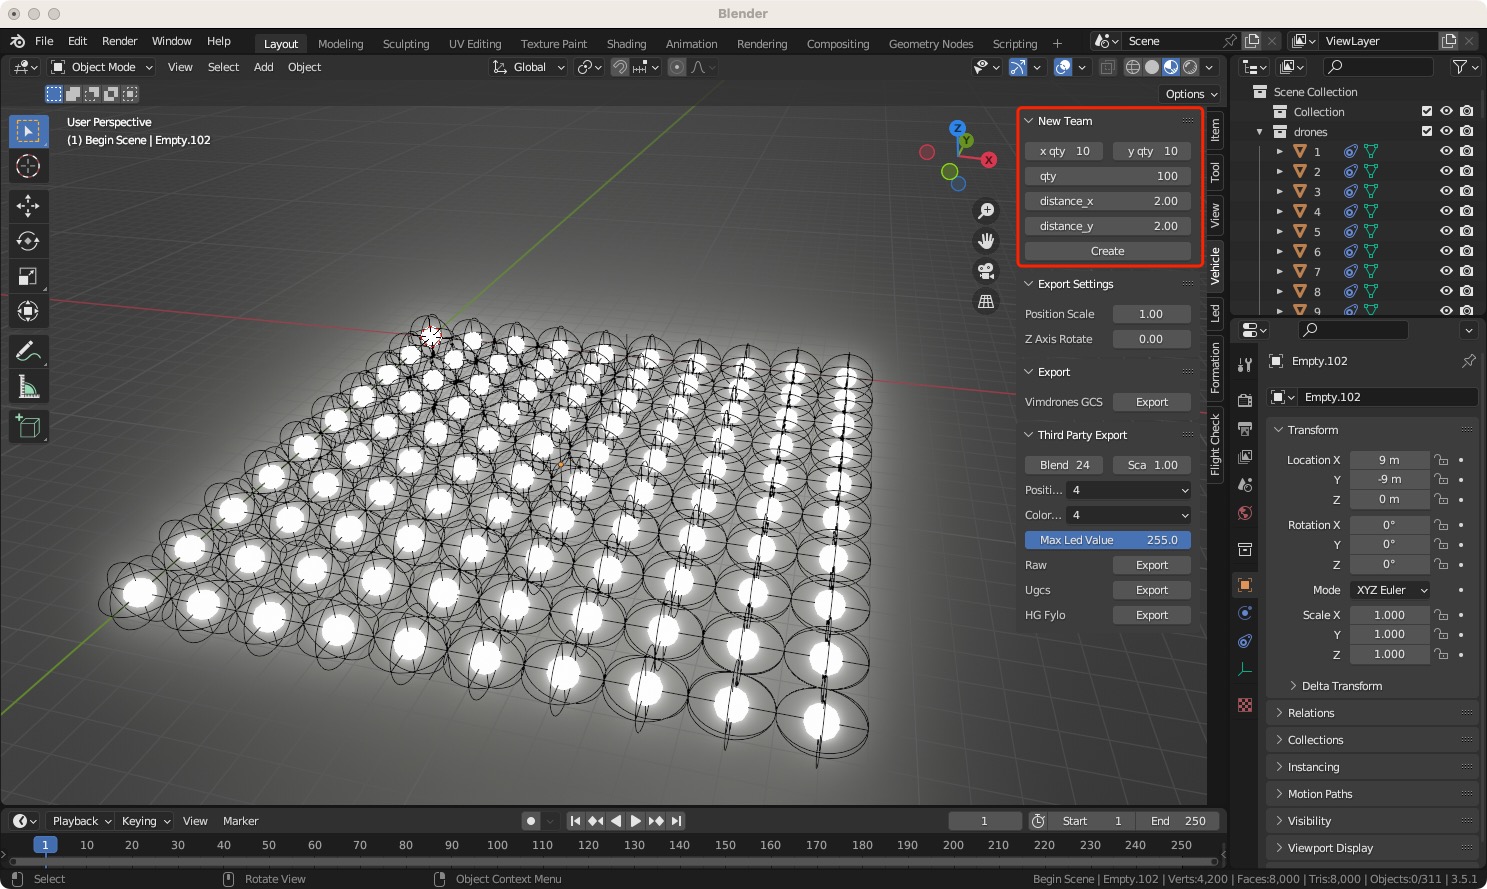Image resolution: width=1487 pixels, height=889 pixels.
Task: Open the Global orientation dropdown
Action: click(529, 67)
